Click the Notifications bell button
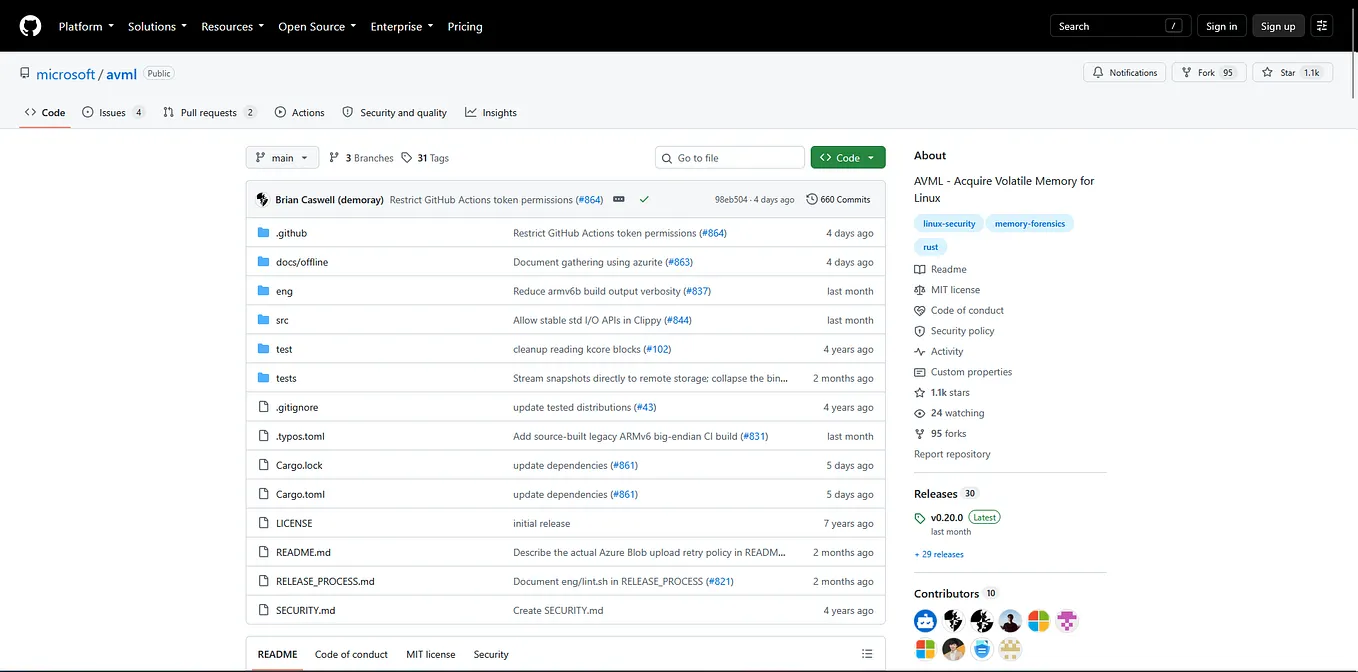Screen dimensions: 1358x672 click(x=1125, y=73)
